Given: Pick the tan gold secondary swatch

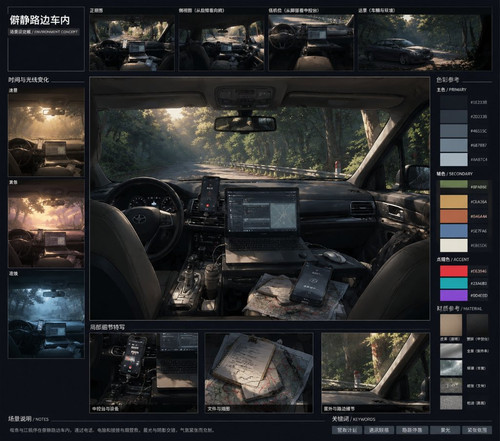Looking at the screenshot, I should coord(454,202).
